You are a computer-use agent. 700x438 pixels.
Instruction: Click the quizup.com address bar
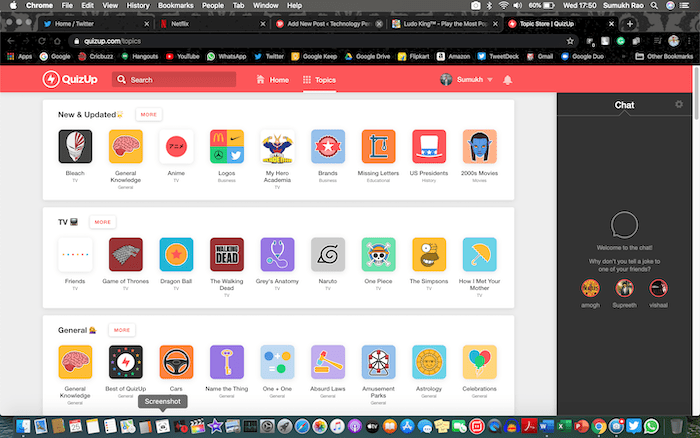pos(321,41)
